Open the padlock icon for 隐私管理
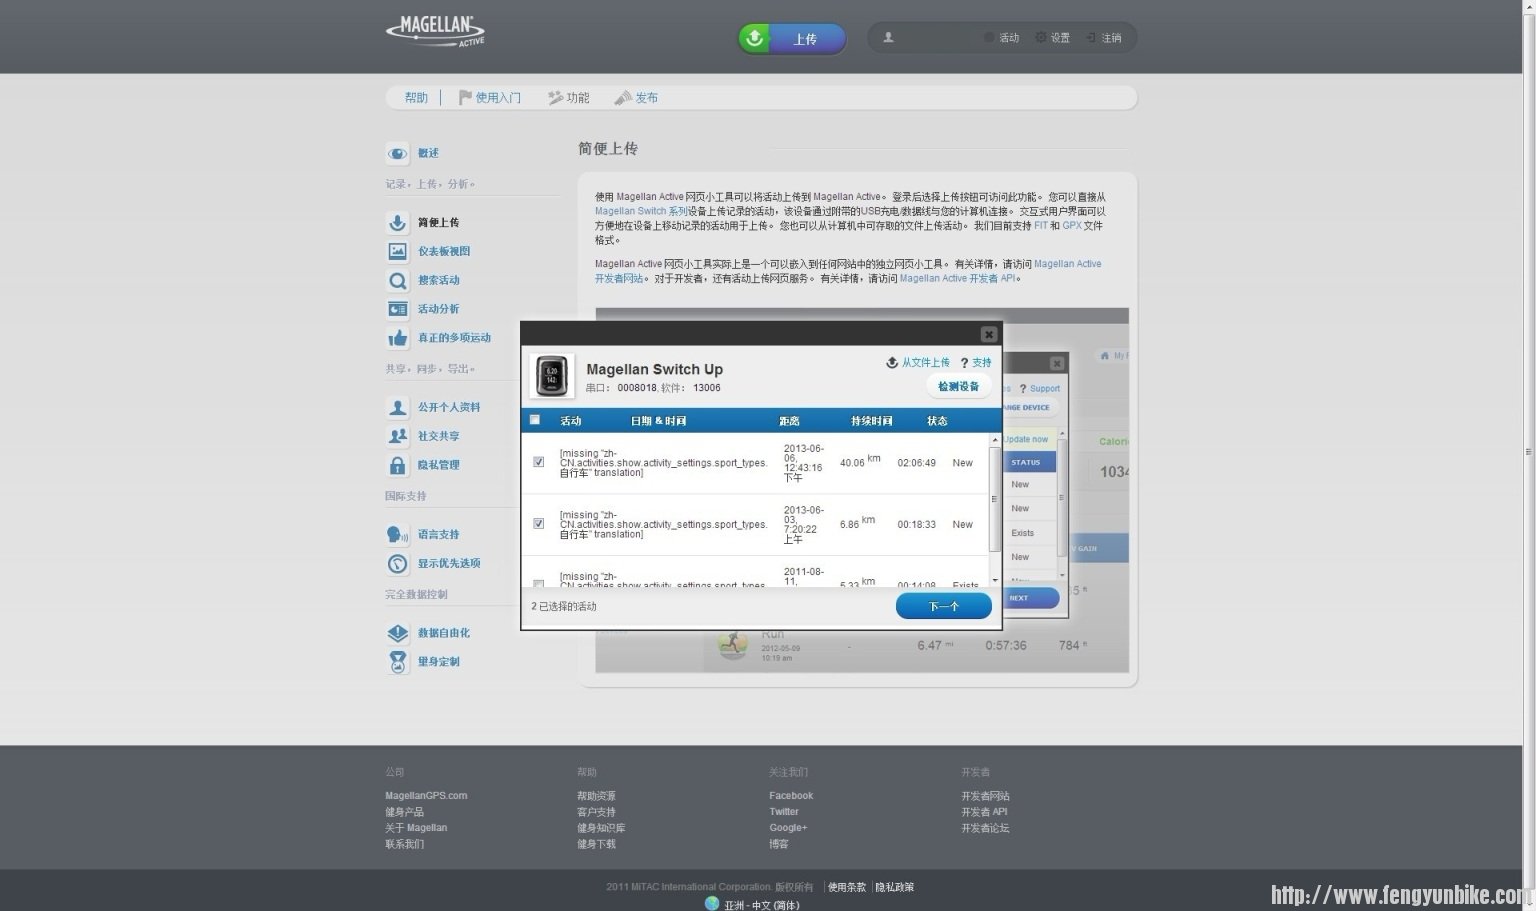Image resolution: width=1536 pixels, height=911 pixels. point(398,466)
